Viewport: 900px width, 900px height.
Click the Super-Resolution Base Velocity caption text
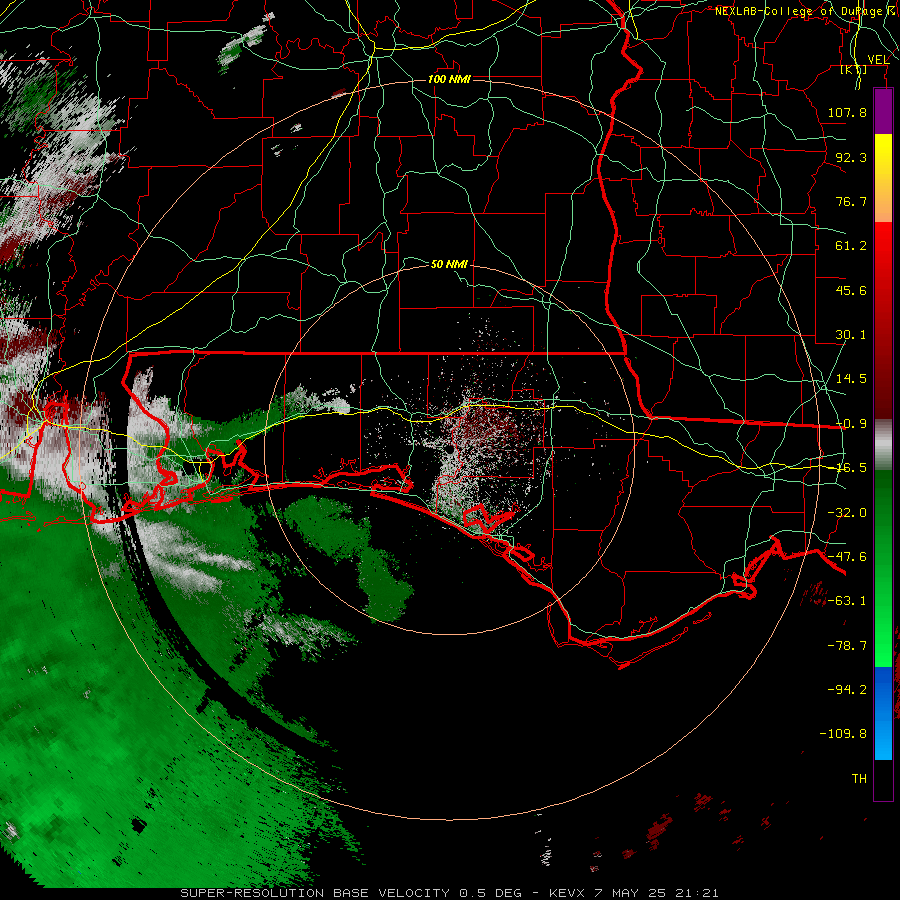(x=449, y=893)
